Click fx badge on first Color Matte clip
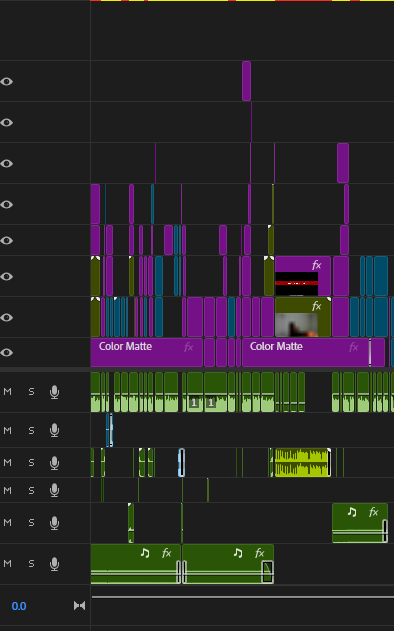 [188, 347]
